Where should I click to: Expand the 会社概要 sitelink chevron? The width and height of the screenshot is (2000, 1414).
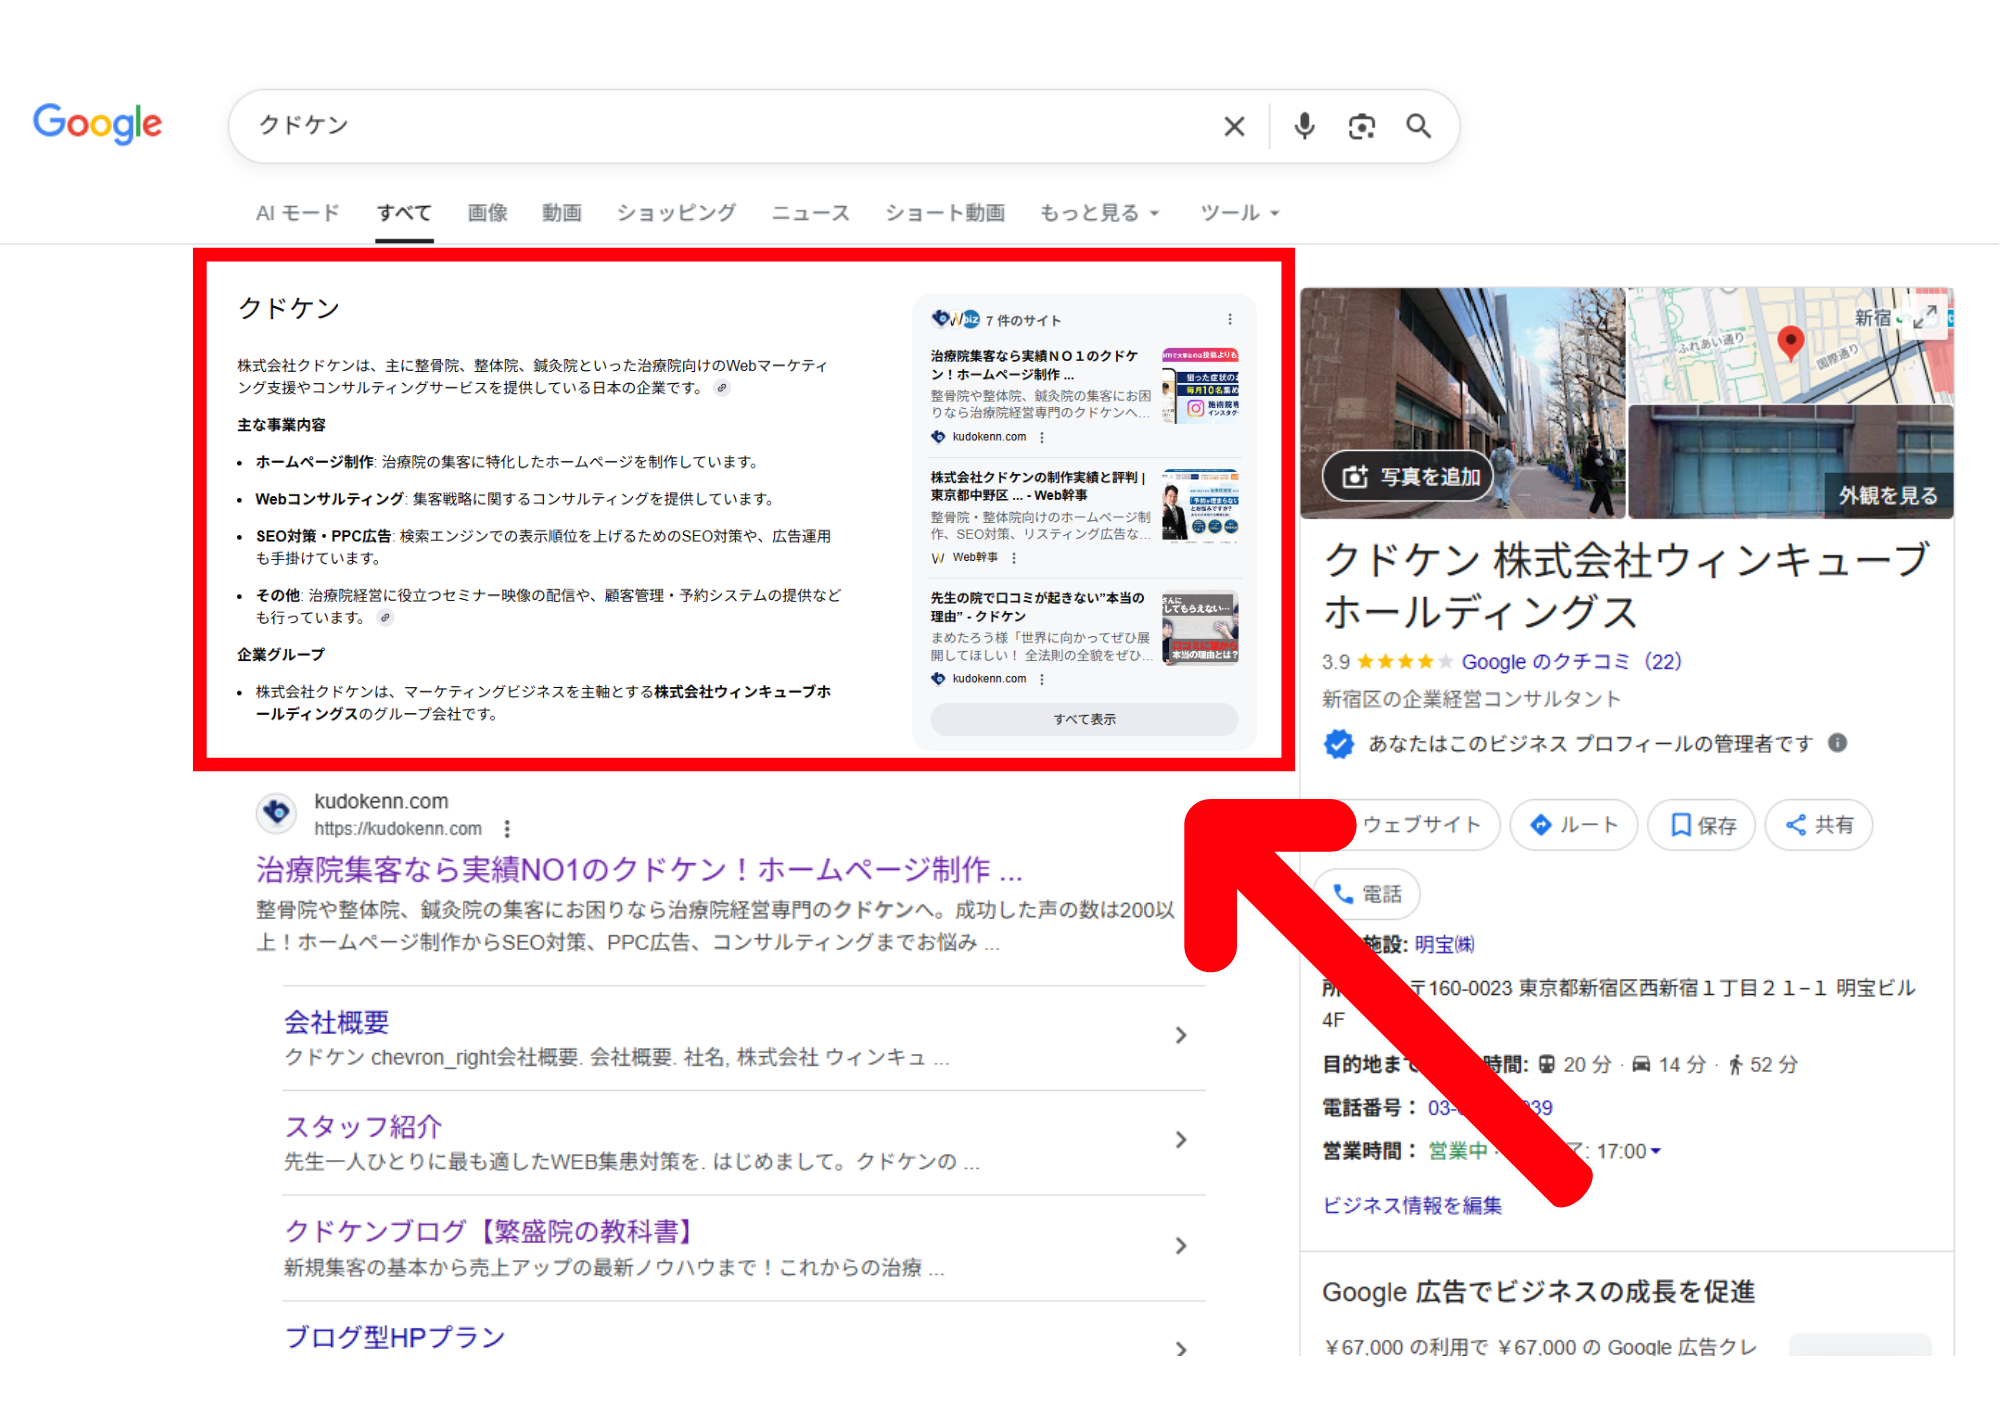pyautogui.click(x=1181, y=1035)
